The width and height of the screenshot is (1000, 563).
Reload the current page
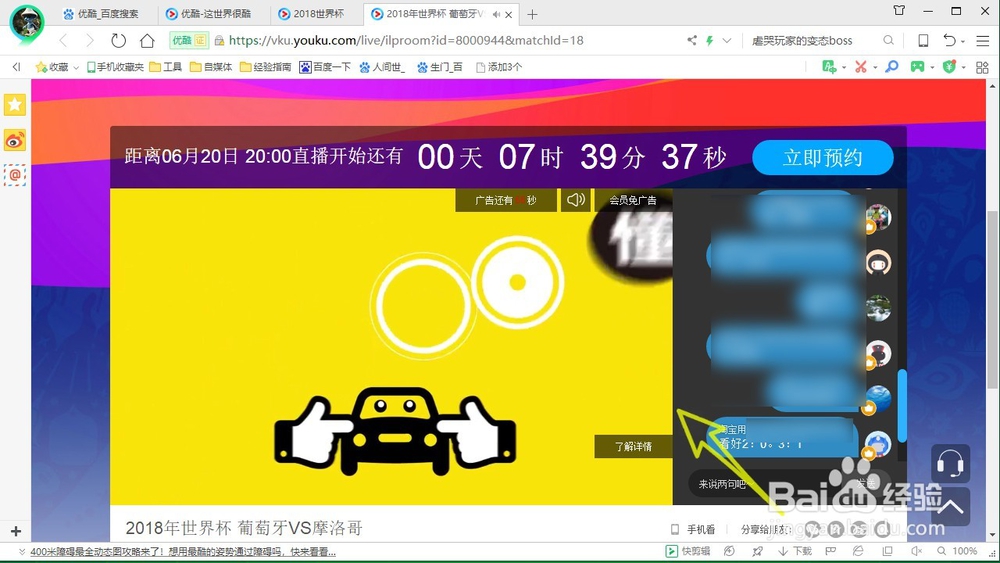pyautogui.click(x=119, y=41)
